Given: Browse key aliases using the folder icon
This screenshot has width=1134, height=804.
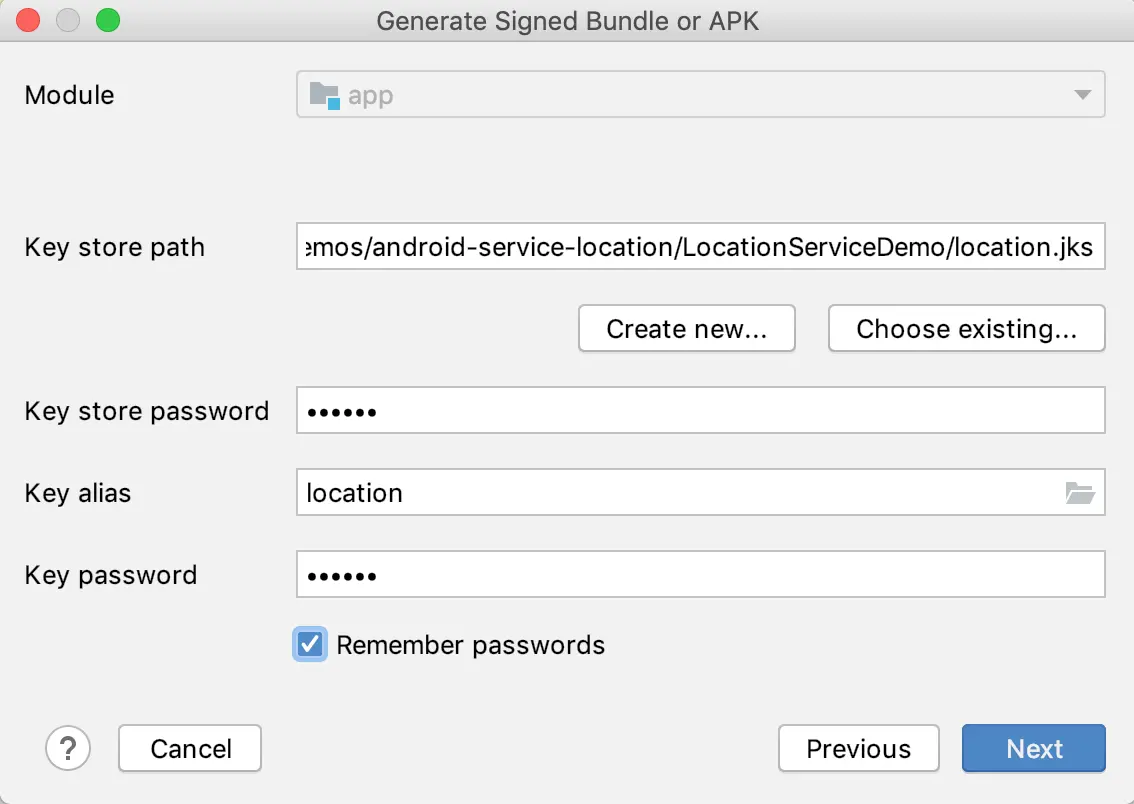Looking at the screenshot, I should [1080, 493].
